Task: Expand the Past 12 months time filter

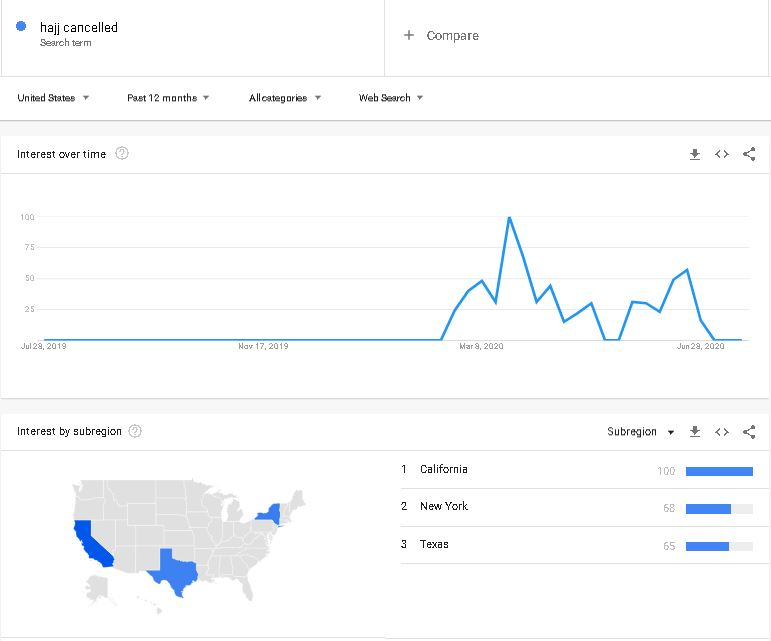Action: click(168, 98)
